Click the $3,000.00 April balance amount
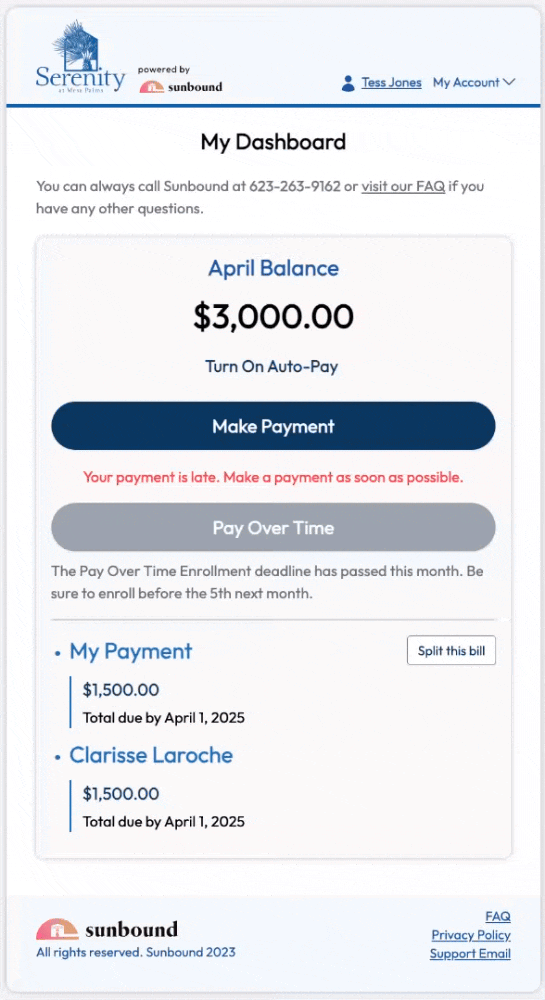 click(x=273, y=317)
